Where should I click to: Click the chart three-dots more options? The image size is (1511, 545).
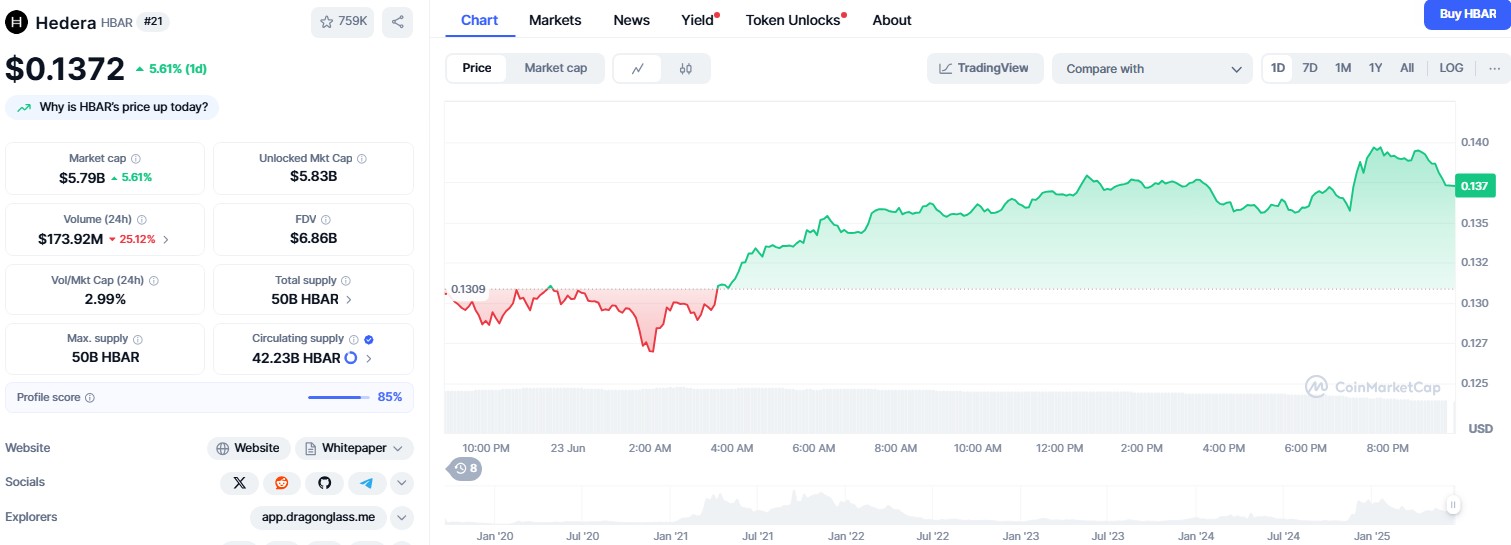coord(1494,68)
